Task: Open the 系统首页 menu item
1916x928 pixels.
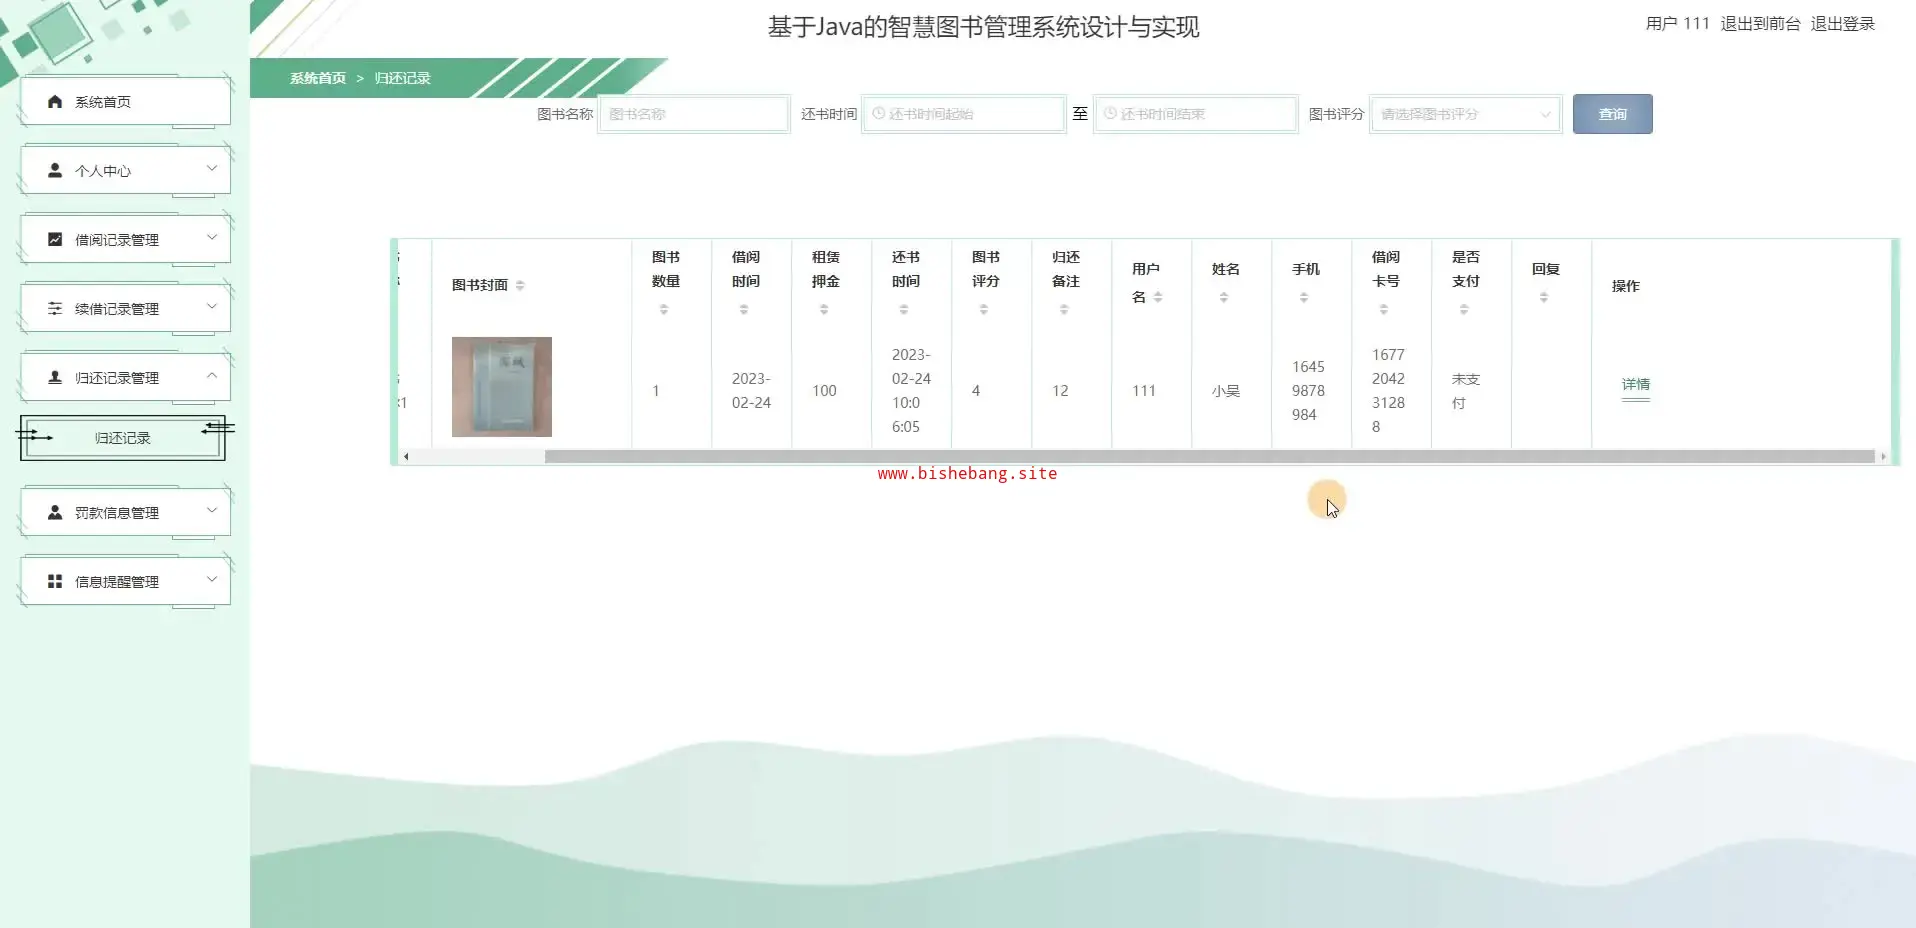Action: pyautogui.click(x=125, y=102)
